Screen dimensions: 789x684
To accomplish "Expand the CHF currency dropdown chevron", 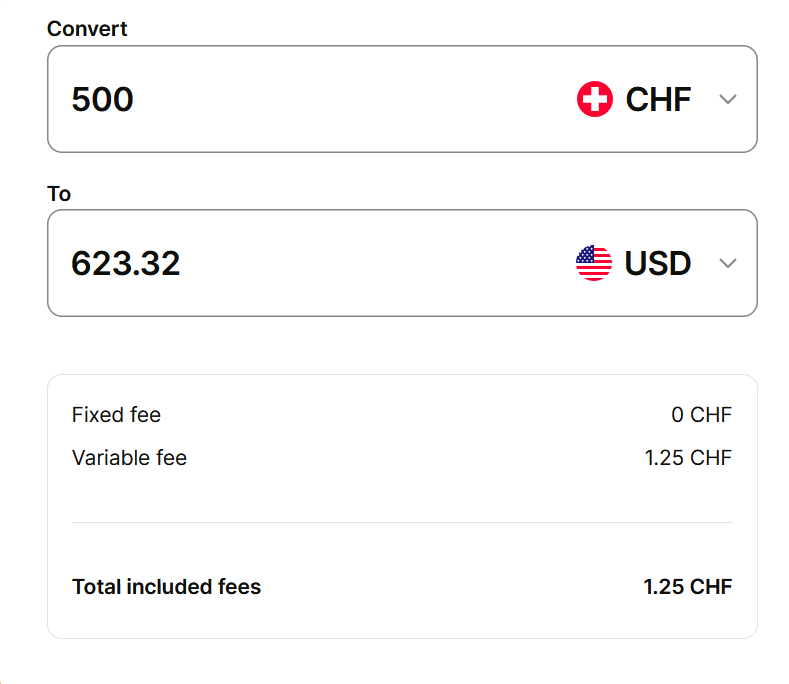I will pos(728,99).
